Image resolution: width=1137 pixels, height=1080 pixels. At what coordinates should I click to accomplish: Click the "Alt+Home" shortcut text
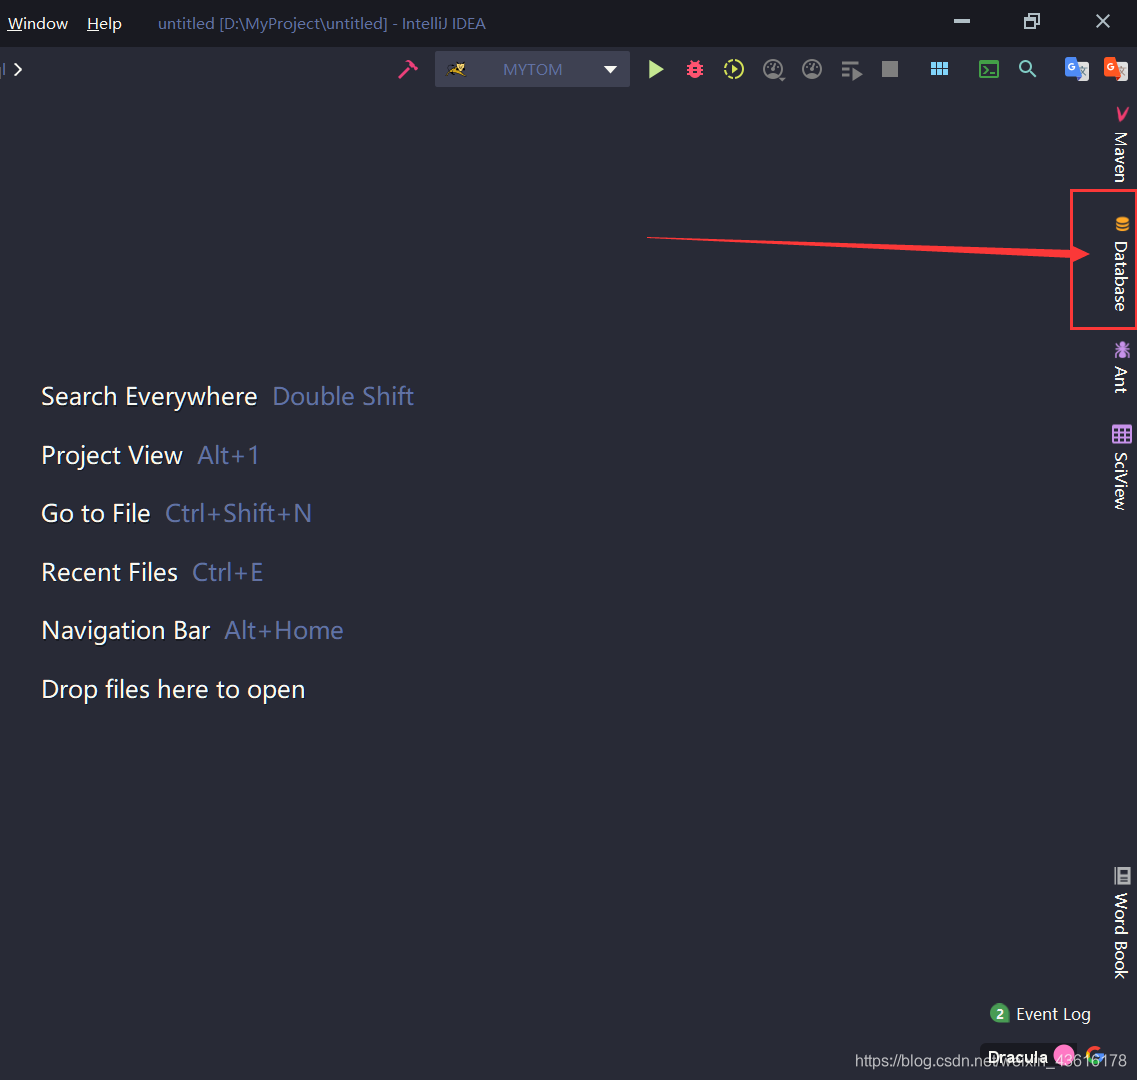(x=284, y=630)
